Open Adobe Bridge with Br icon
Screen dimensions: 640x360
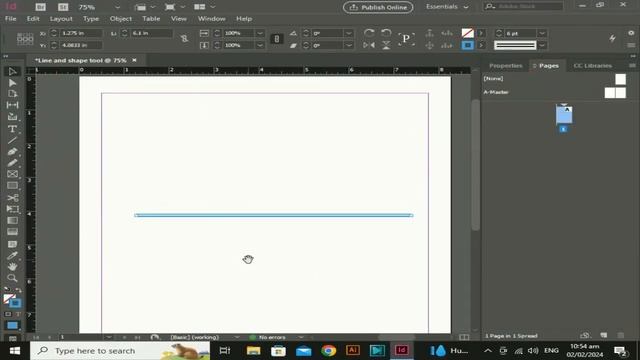click(x=40, y=7)
